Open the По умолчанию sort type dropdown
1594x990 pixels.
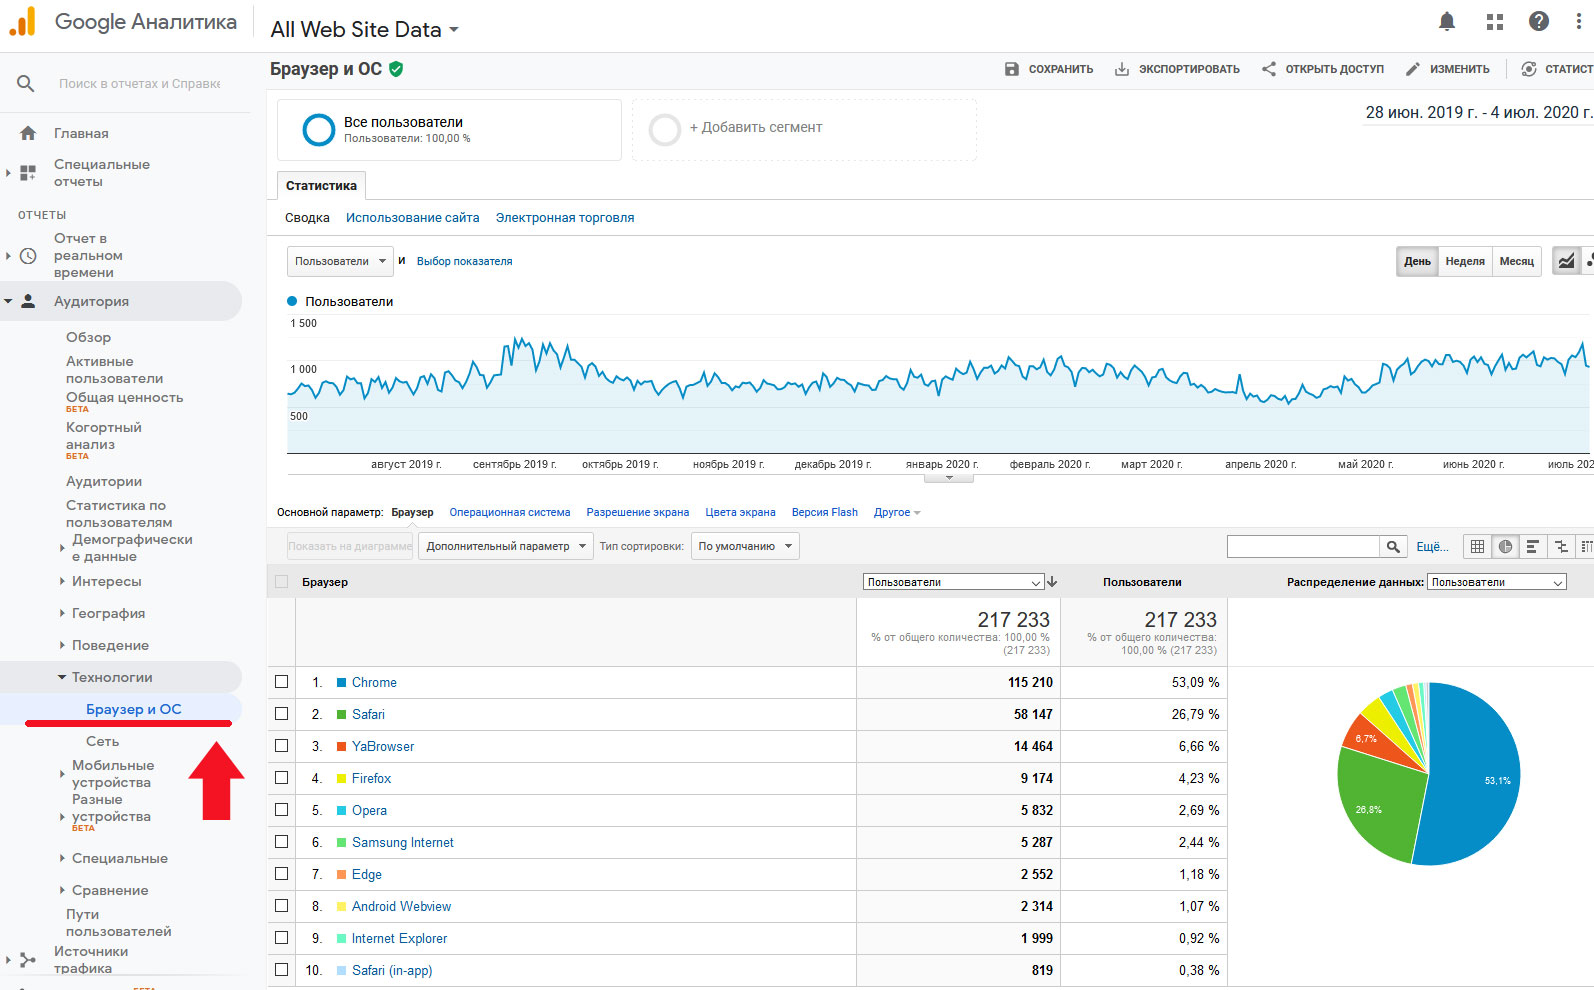(x=746, y=546)
